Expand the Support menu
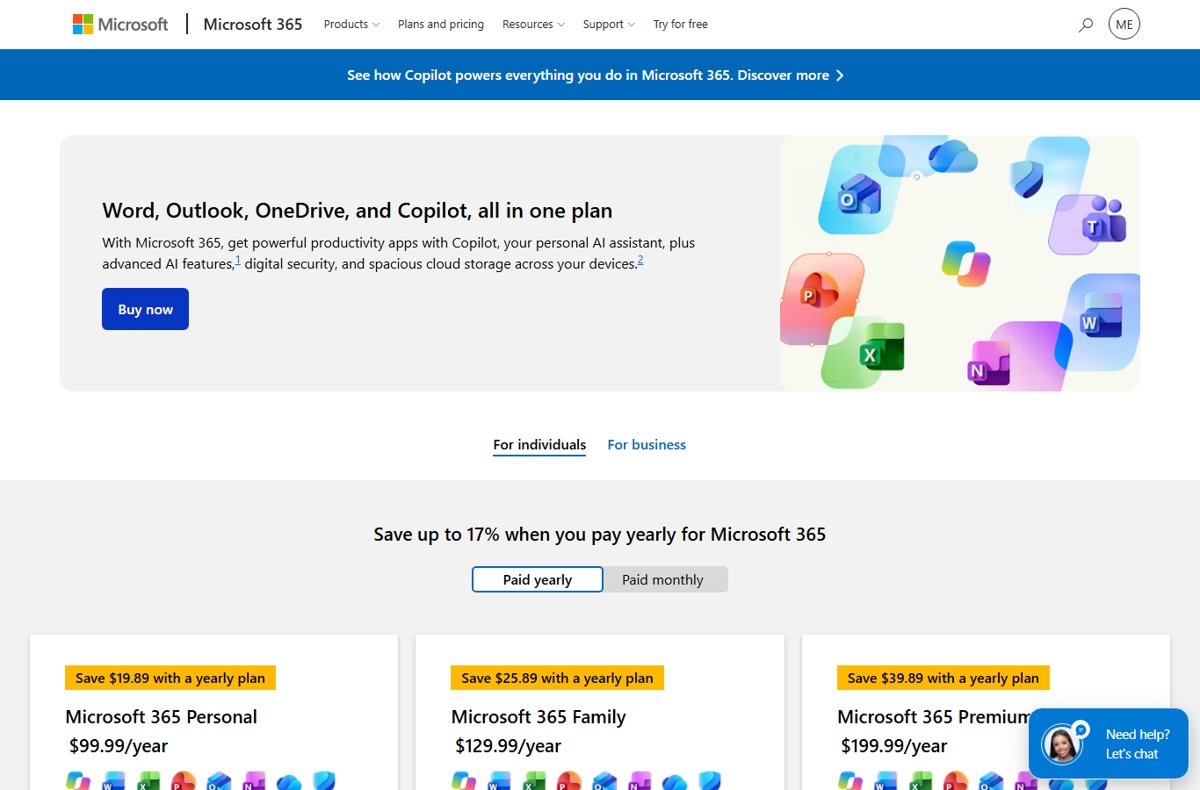The height and width of the screenshot is (790, 1200). [609, 24]
